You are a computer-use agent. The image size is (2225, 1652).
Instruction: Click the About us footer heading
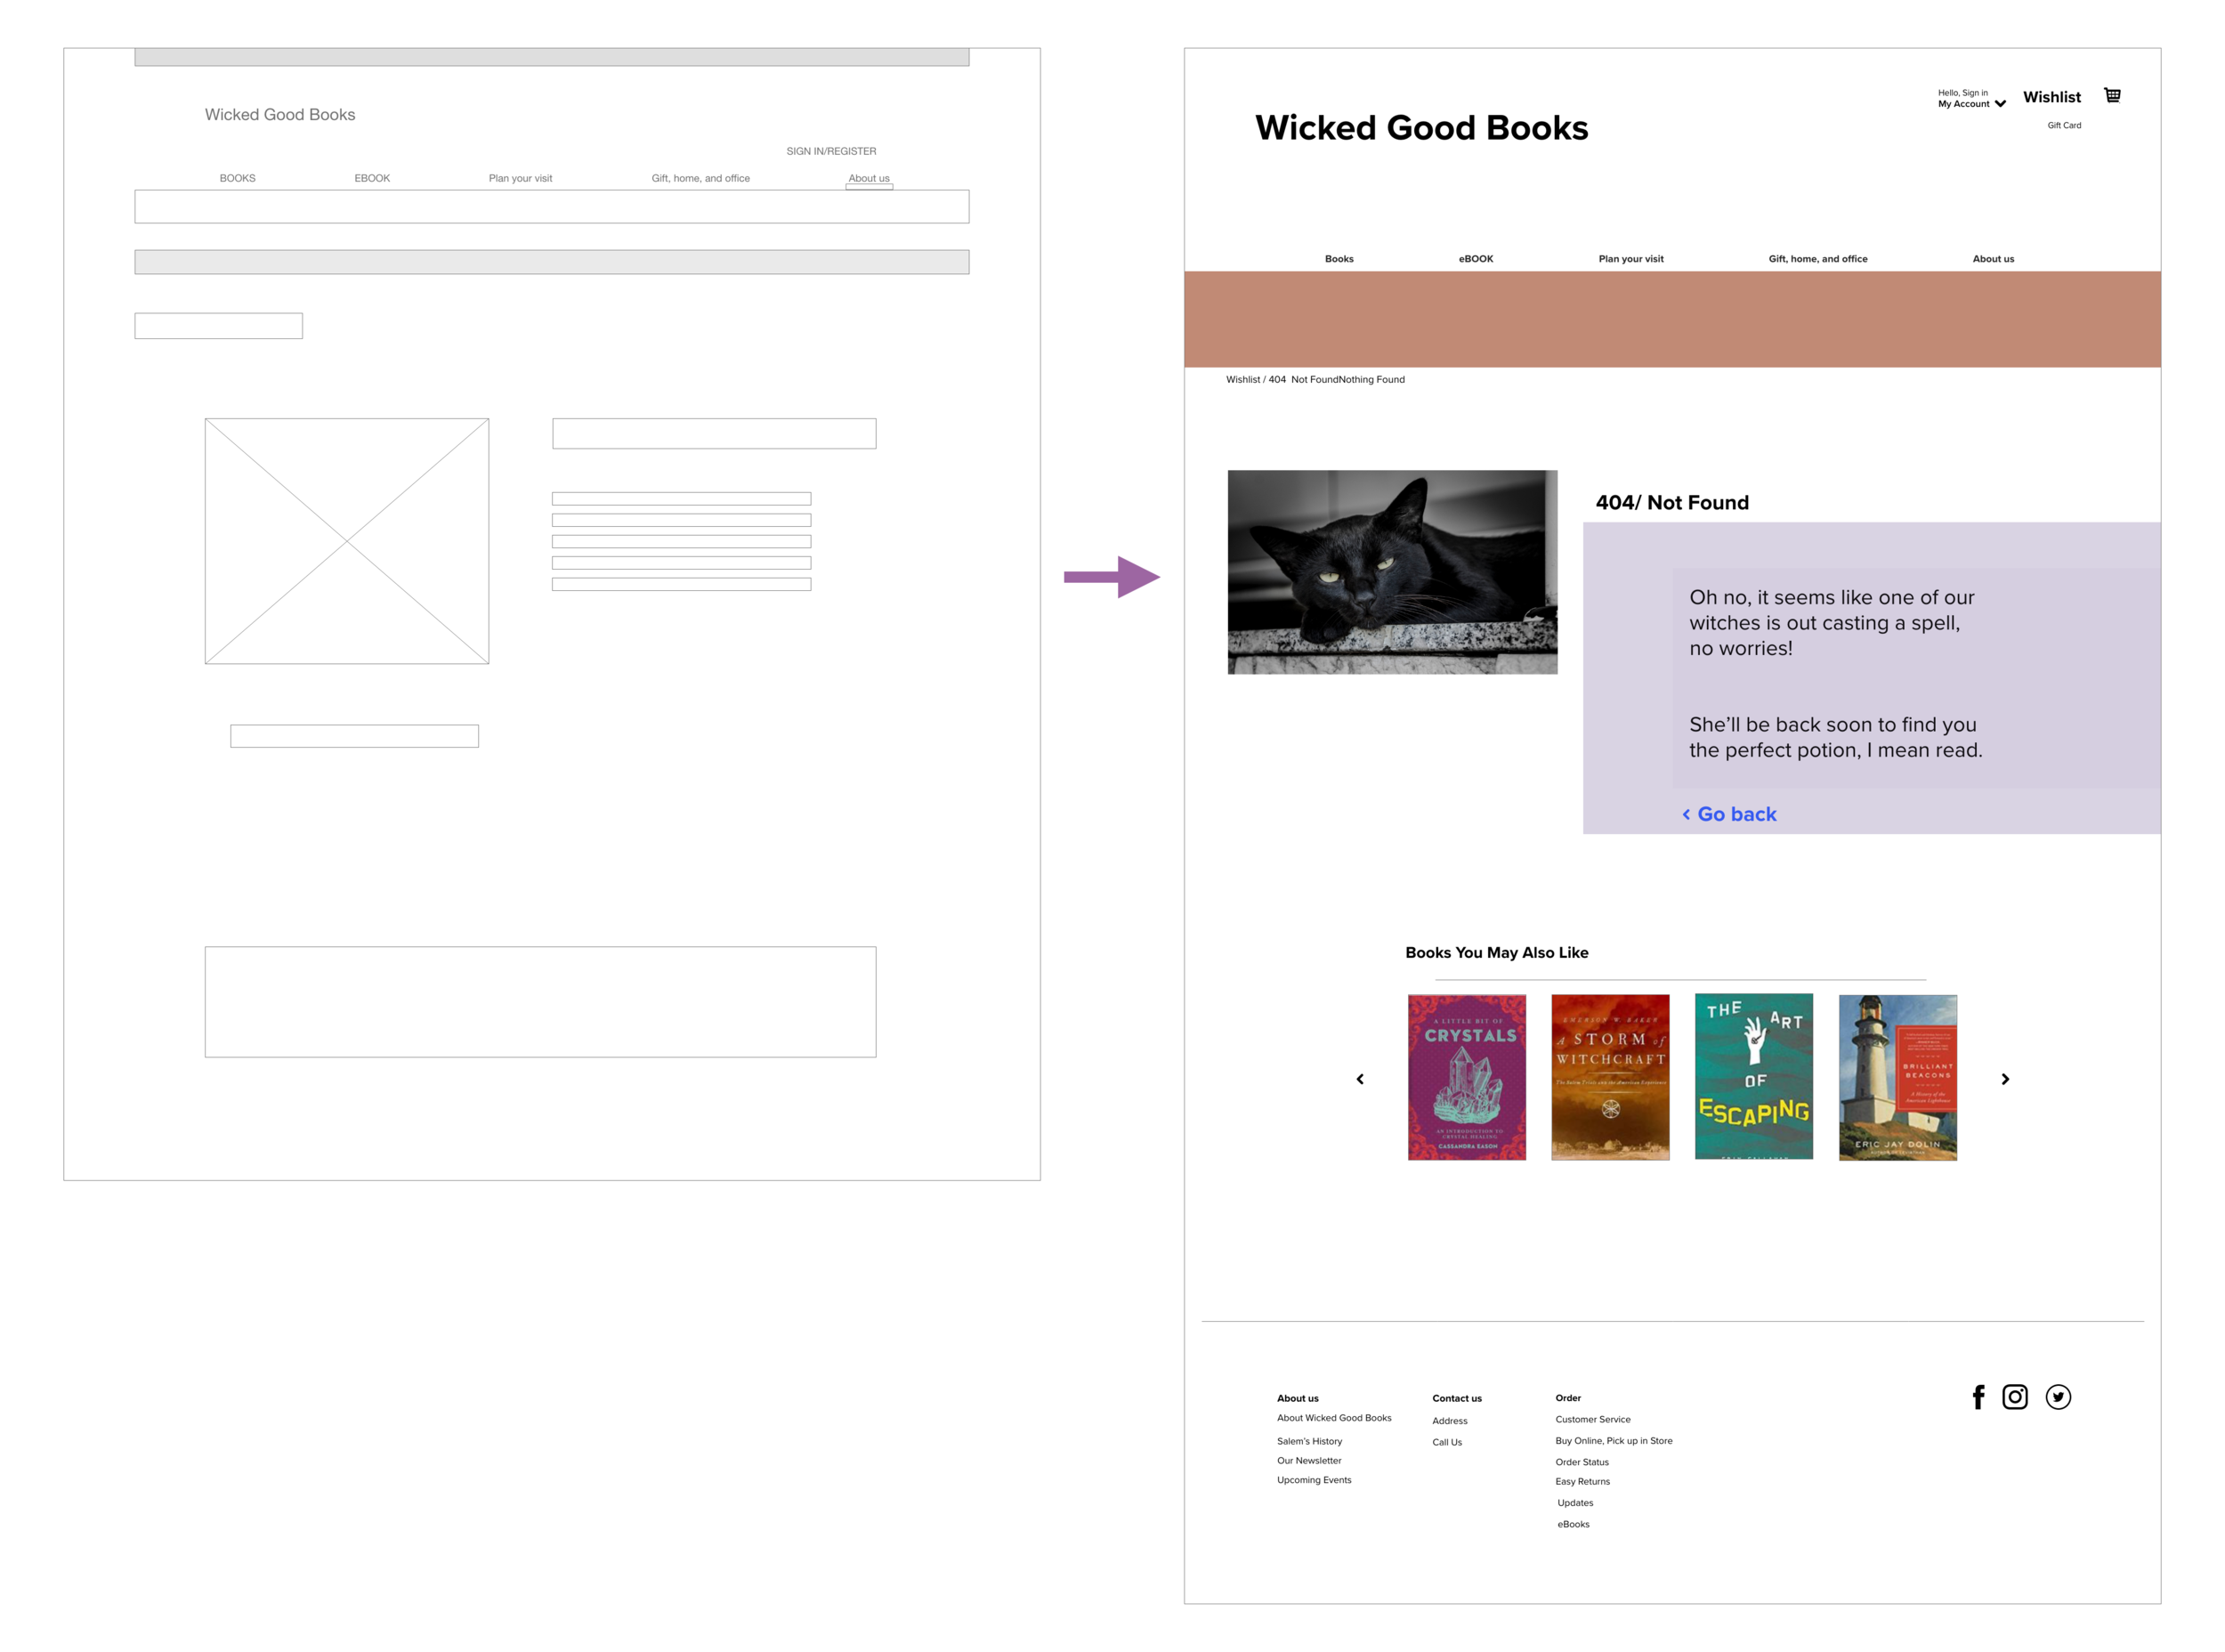(1297, 1398)
